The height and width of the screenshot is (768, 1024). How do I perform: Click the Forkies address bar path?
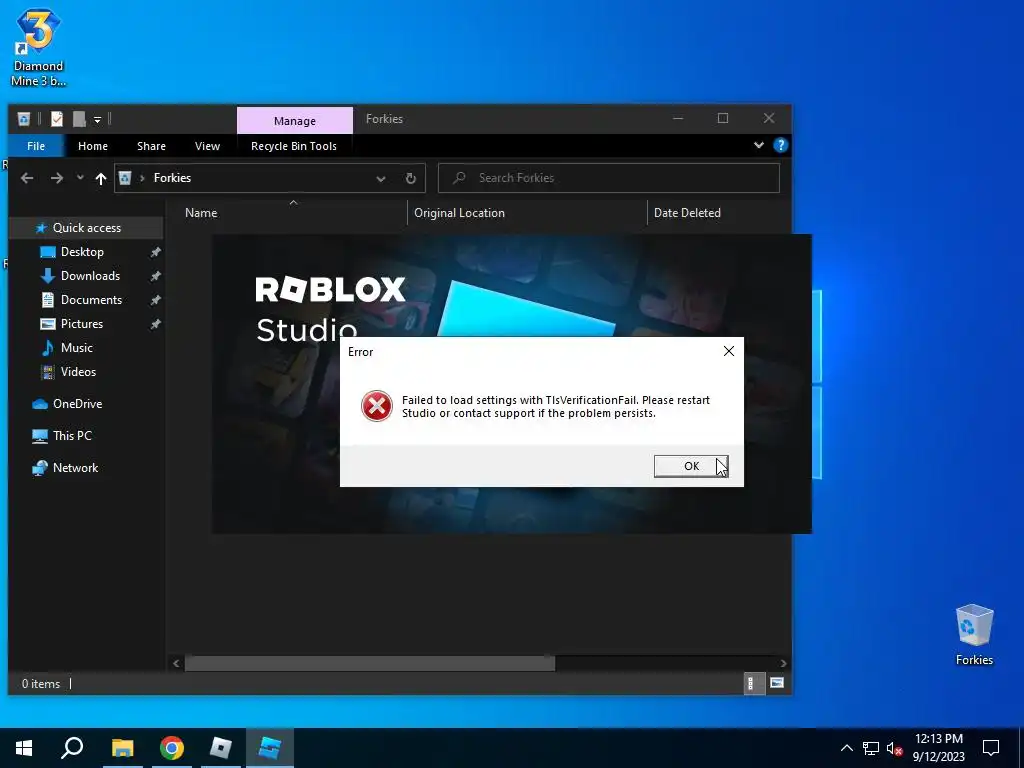pos(172,178)
